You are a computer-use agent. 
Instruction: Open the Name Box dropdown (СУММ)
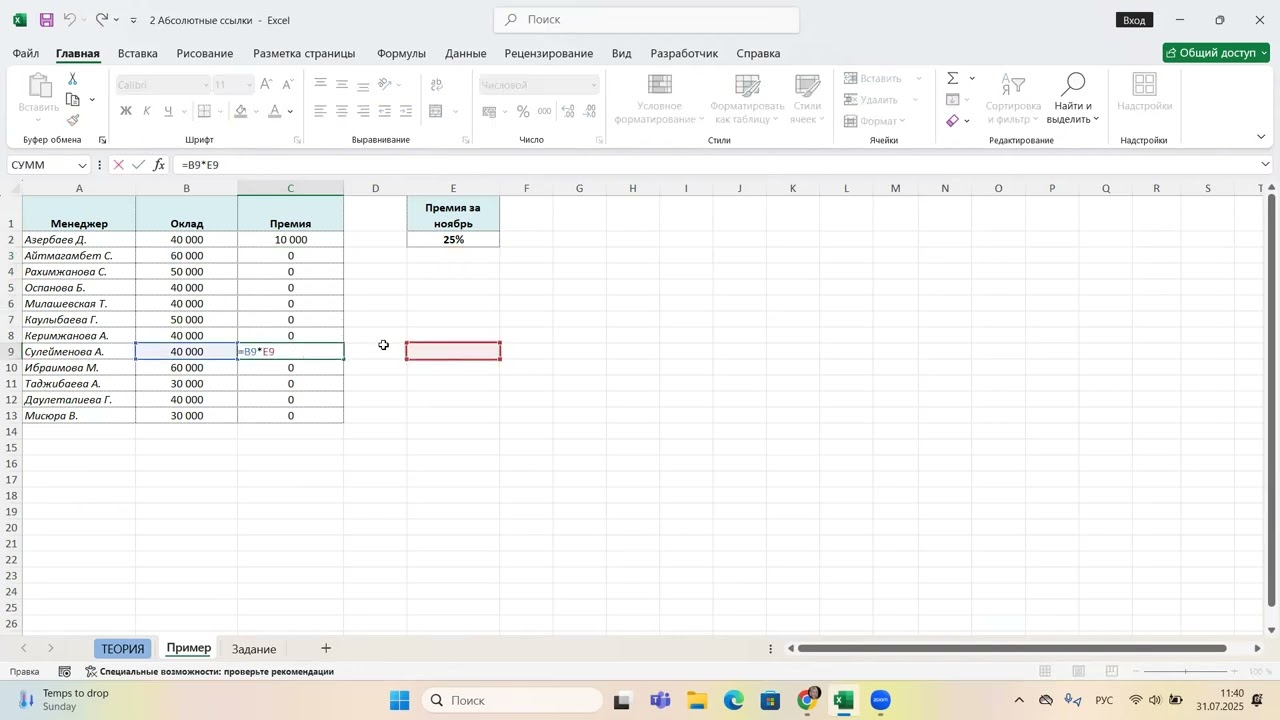click(81, 165)
